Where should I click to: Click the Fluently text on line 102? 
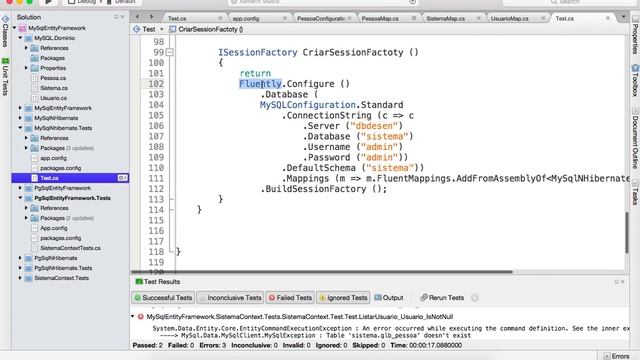pos(260,84)
